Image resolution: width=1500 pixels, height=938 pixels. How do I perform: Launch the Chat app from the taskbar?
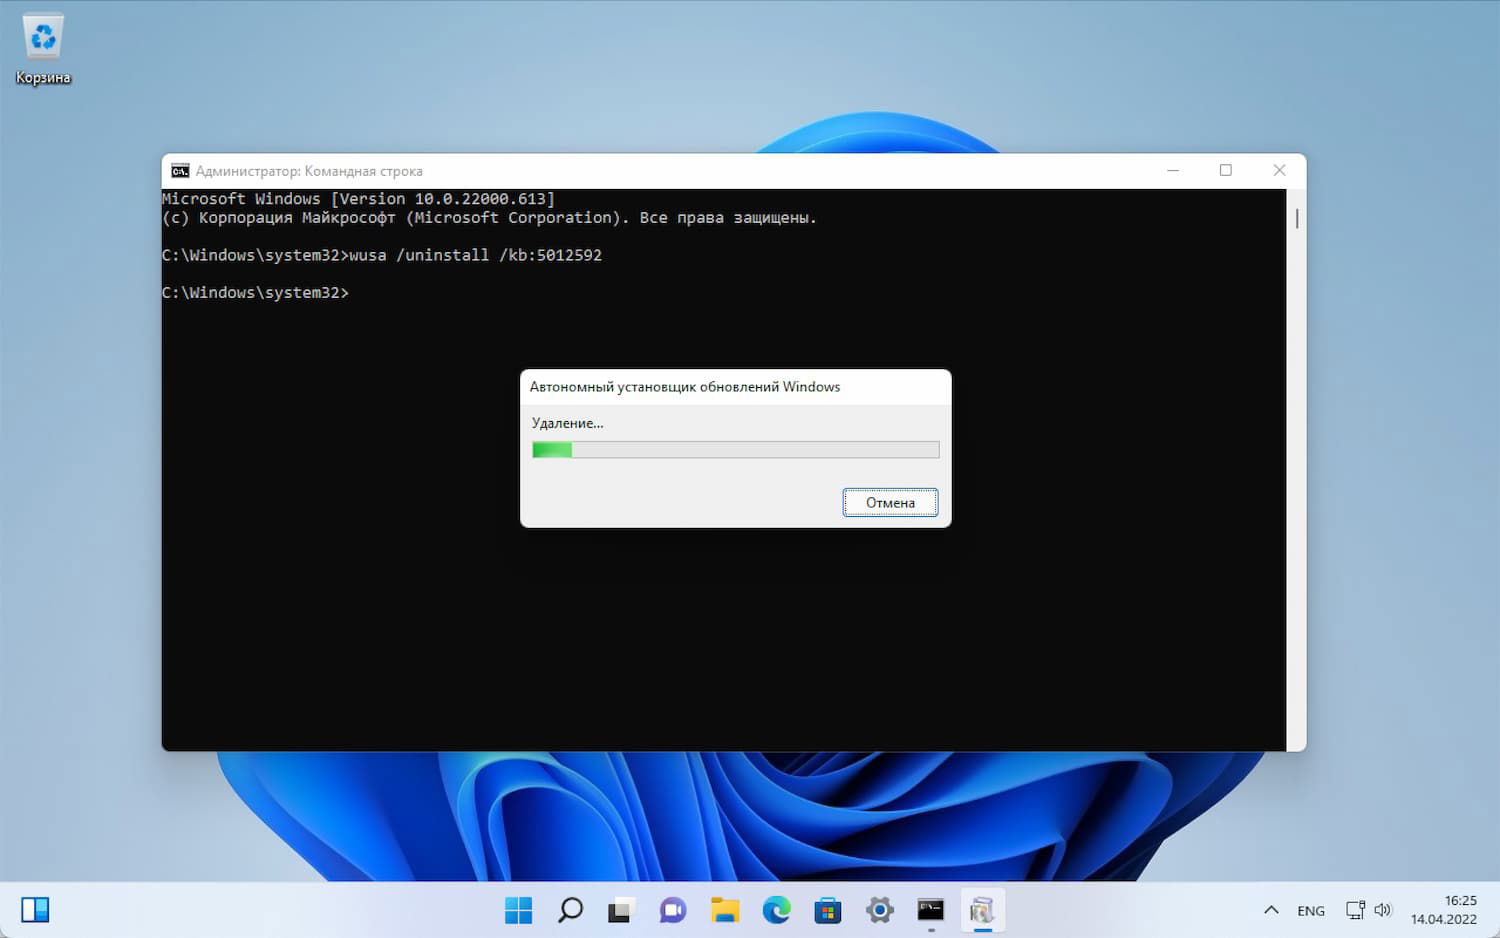tap(673, 910)
